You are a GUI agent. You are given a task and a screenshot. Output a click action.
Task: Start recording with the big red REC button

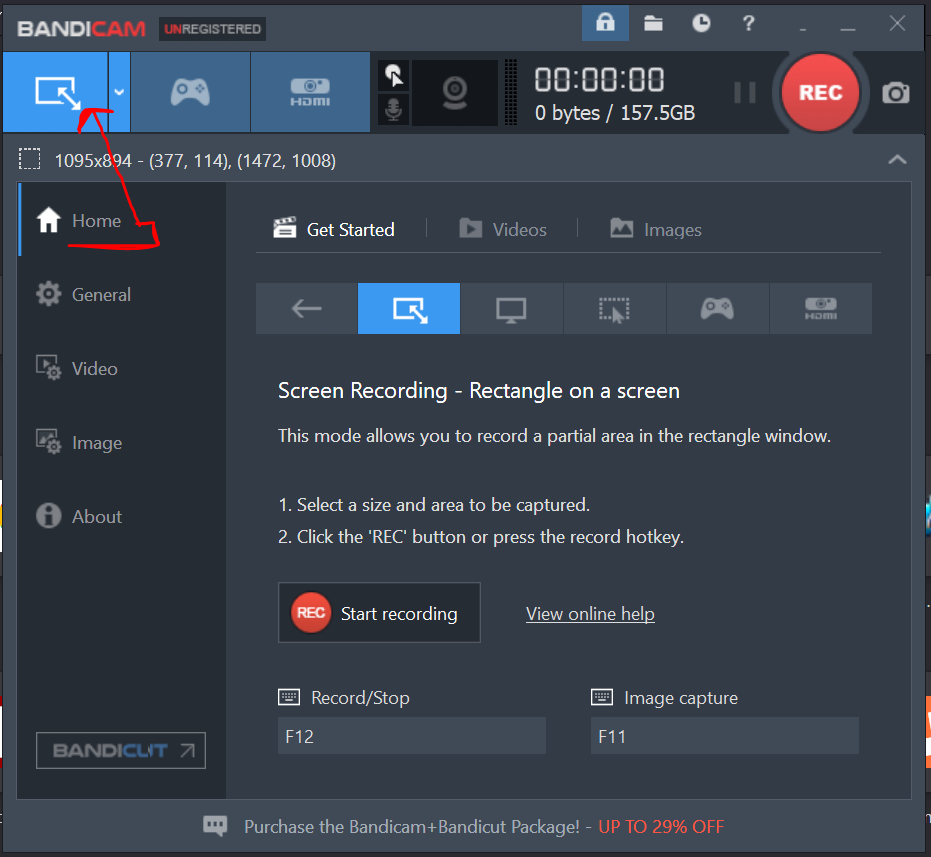(x=820, y=92)
